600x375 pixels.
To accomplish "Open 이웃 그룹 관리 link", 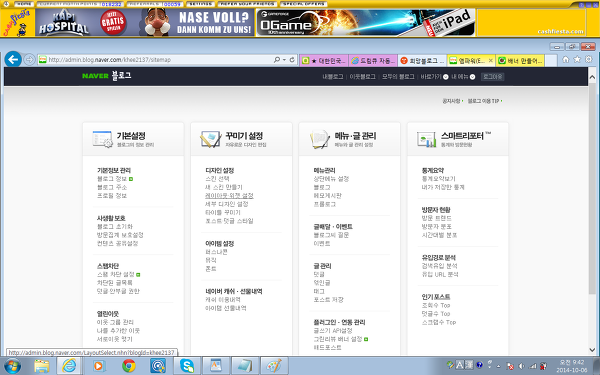I will point(115,322).
